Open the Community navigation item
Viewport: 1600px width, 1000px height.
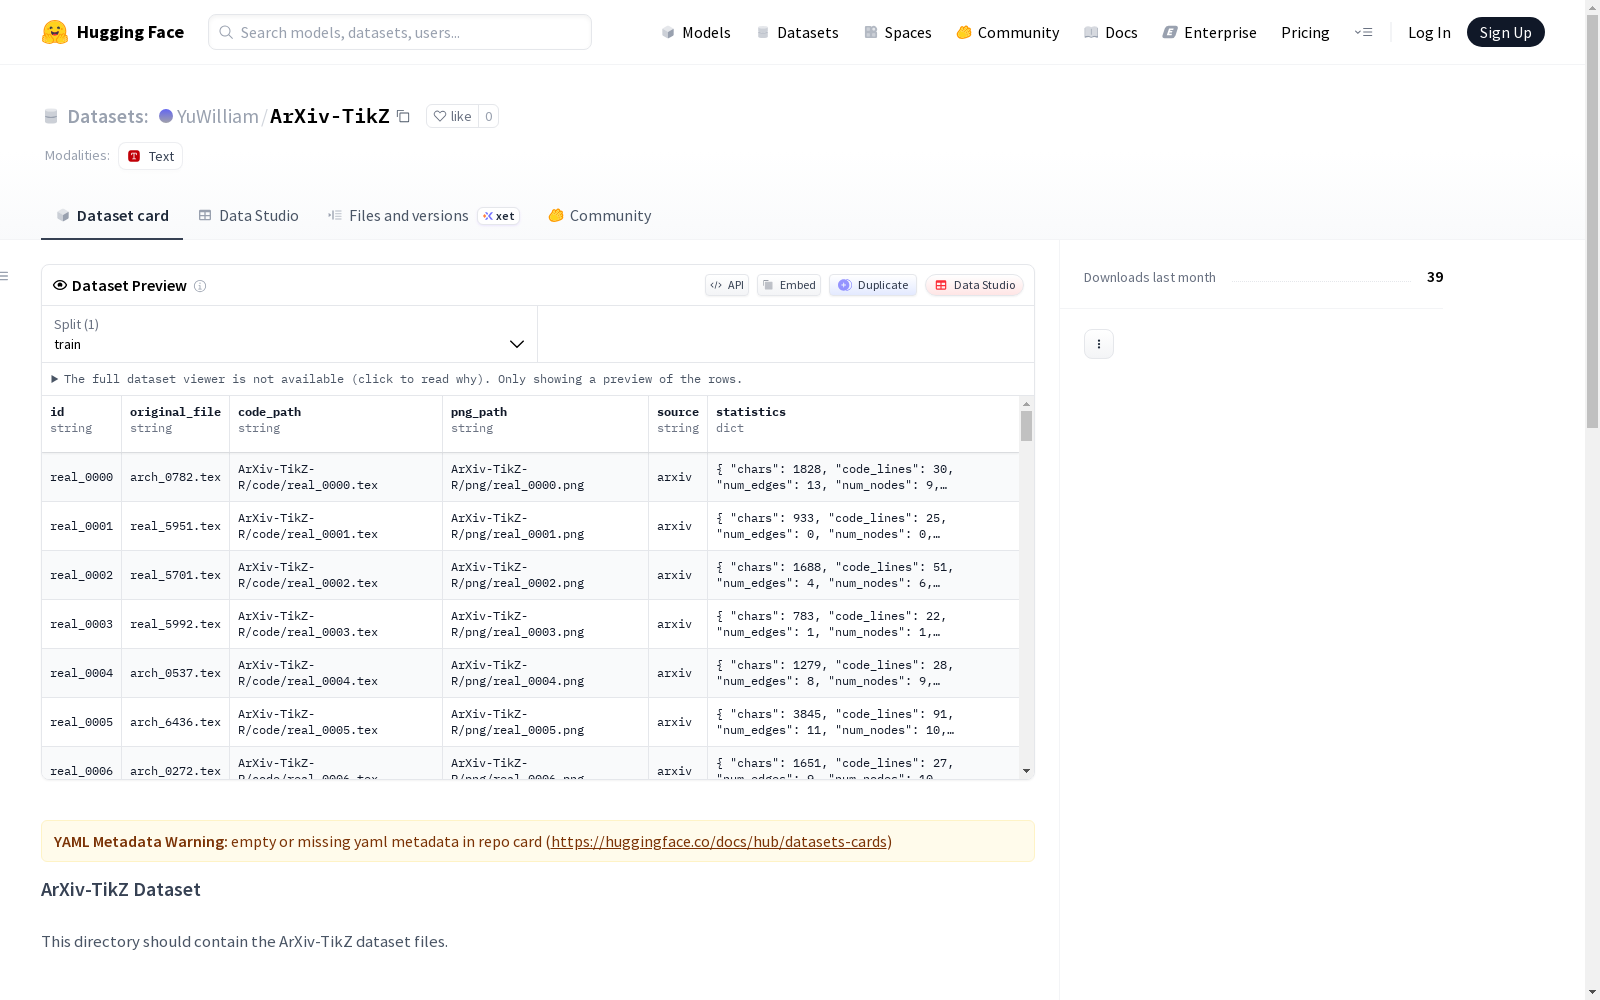click(x=1007, y=32)
